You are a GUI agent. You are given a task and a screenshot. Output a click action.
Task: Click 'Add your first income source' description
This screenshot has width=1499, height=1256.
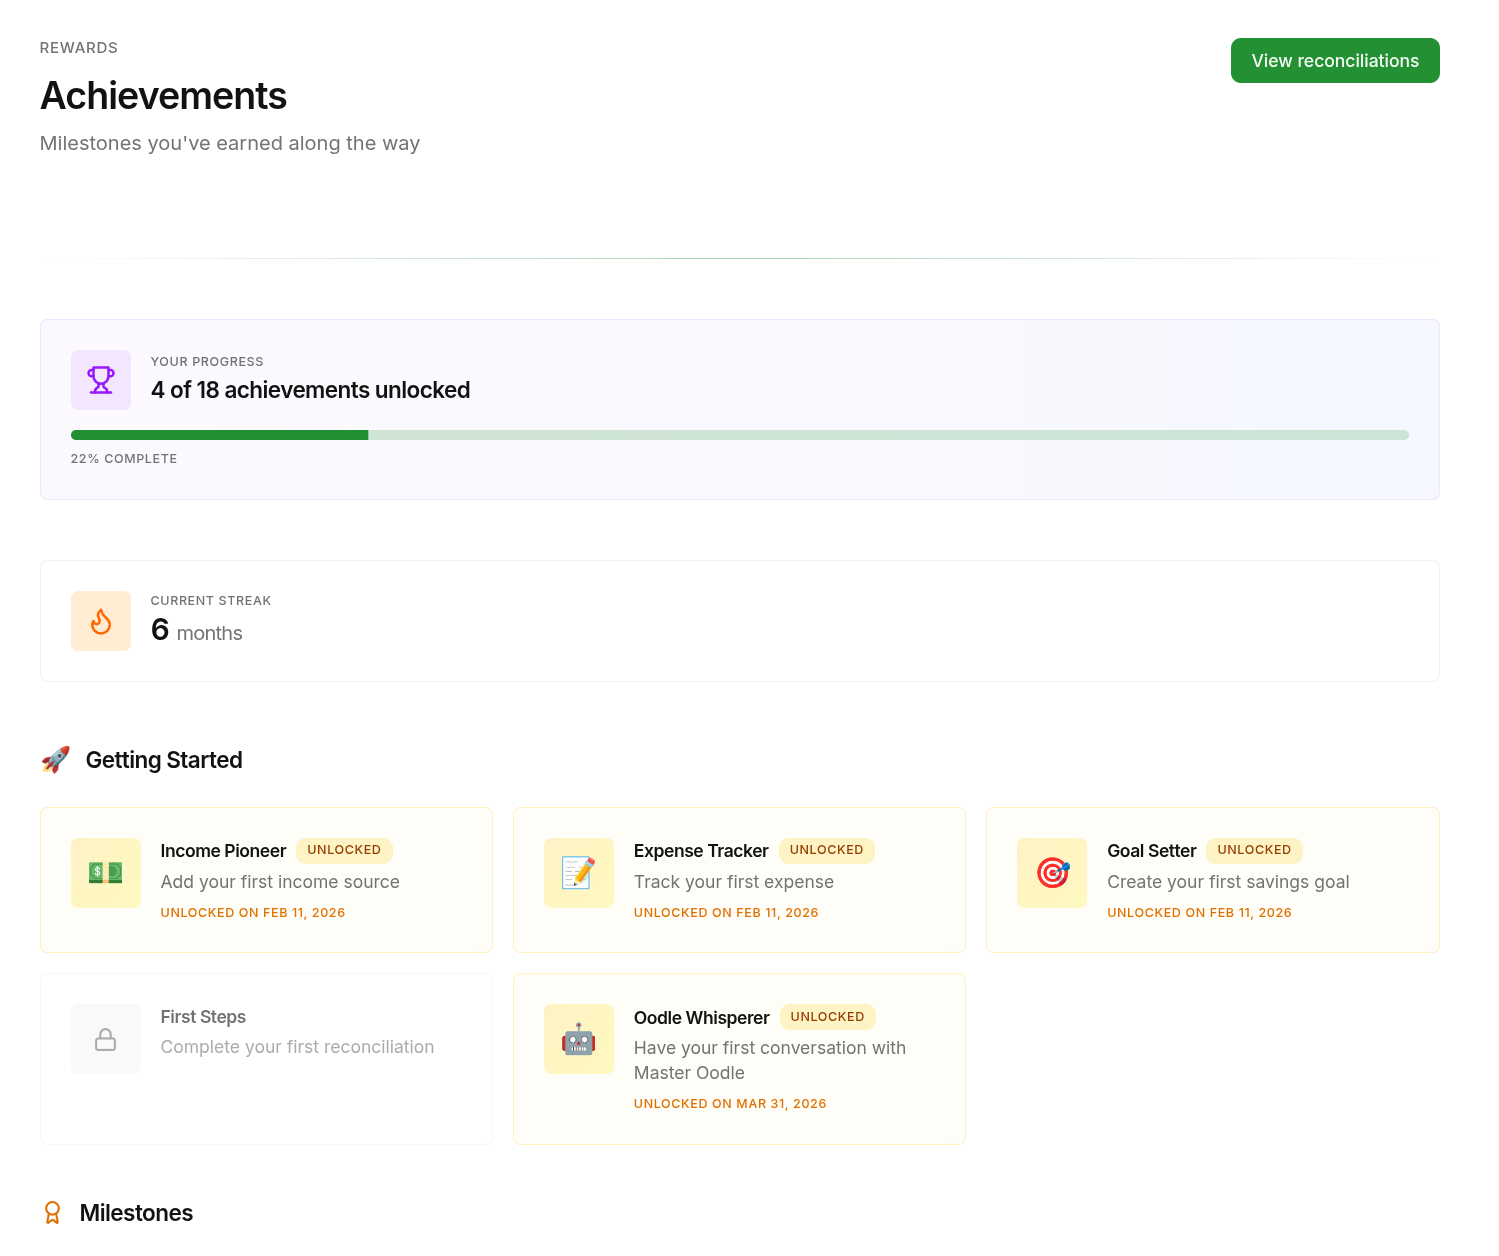pos(280,882)
